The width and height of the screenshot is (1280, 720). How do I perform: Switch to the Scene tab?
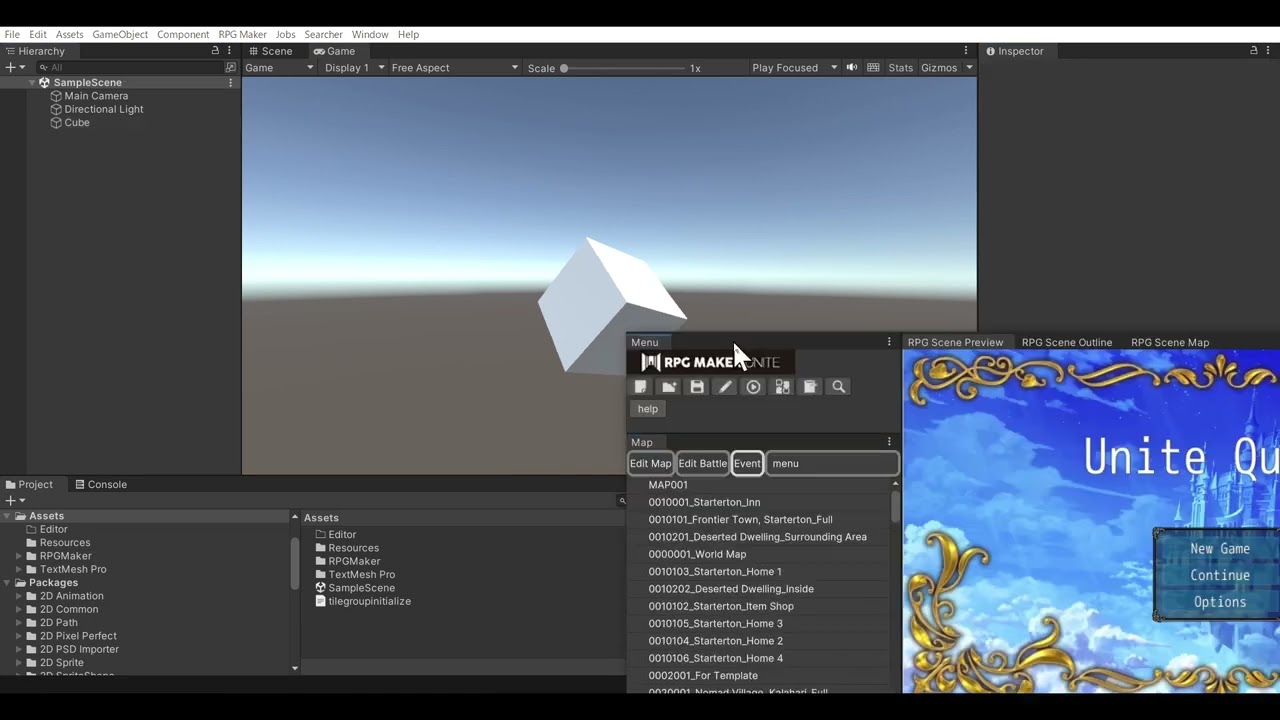click(x=270, y=51)
